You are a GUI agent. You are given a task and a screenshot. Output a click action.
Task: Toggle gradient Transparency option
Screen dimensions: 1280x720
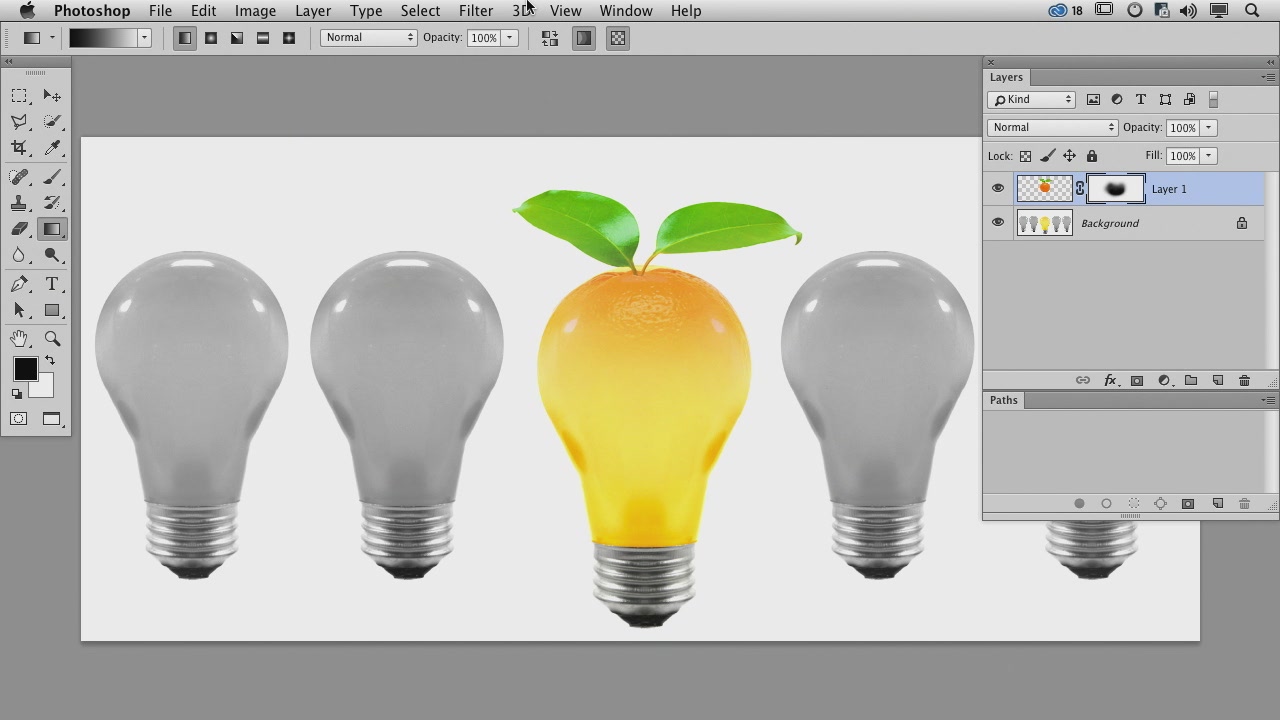(618, 38)
